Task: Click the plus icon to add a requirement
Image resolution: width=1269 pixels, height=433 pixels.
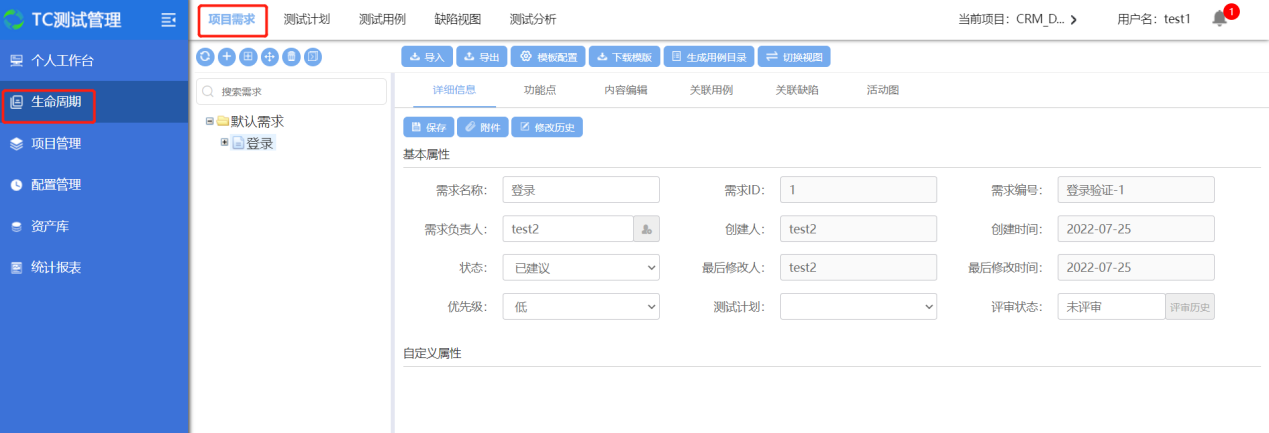Action: [227, 57]
